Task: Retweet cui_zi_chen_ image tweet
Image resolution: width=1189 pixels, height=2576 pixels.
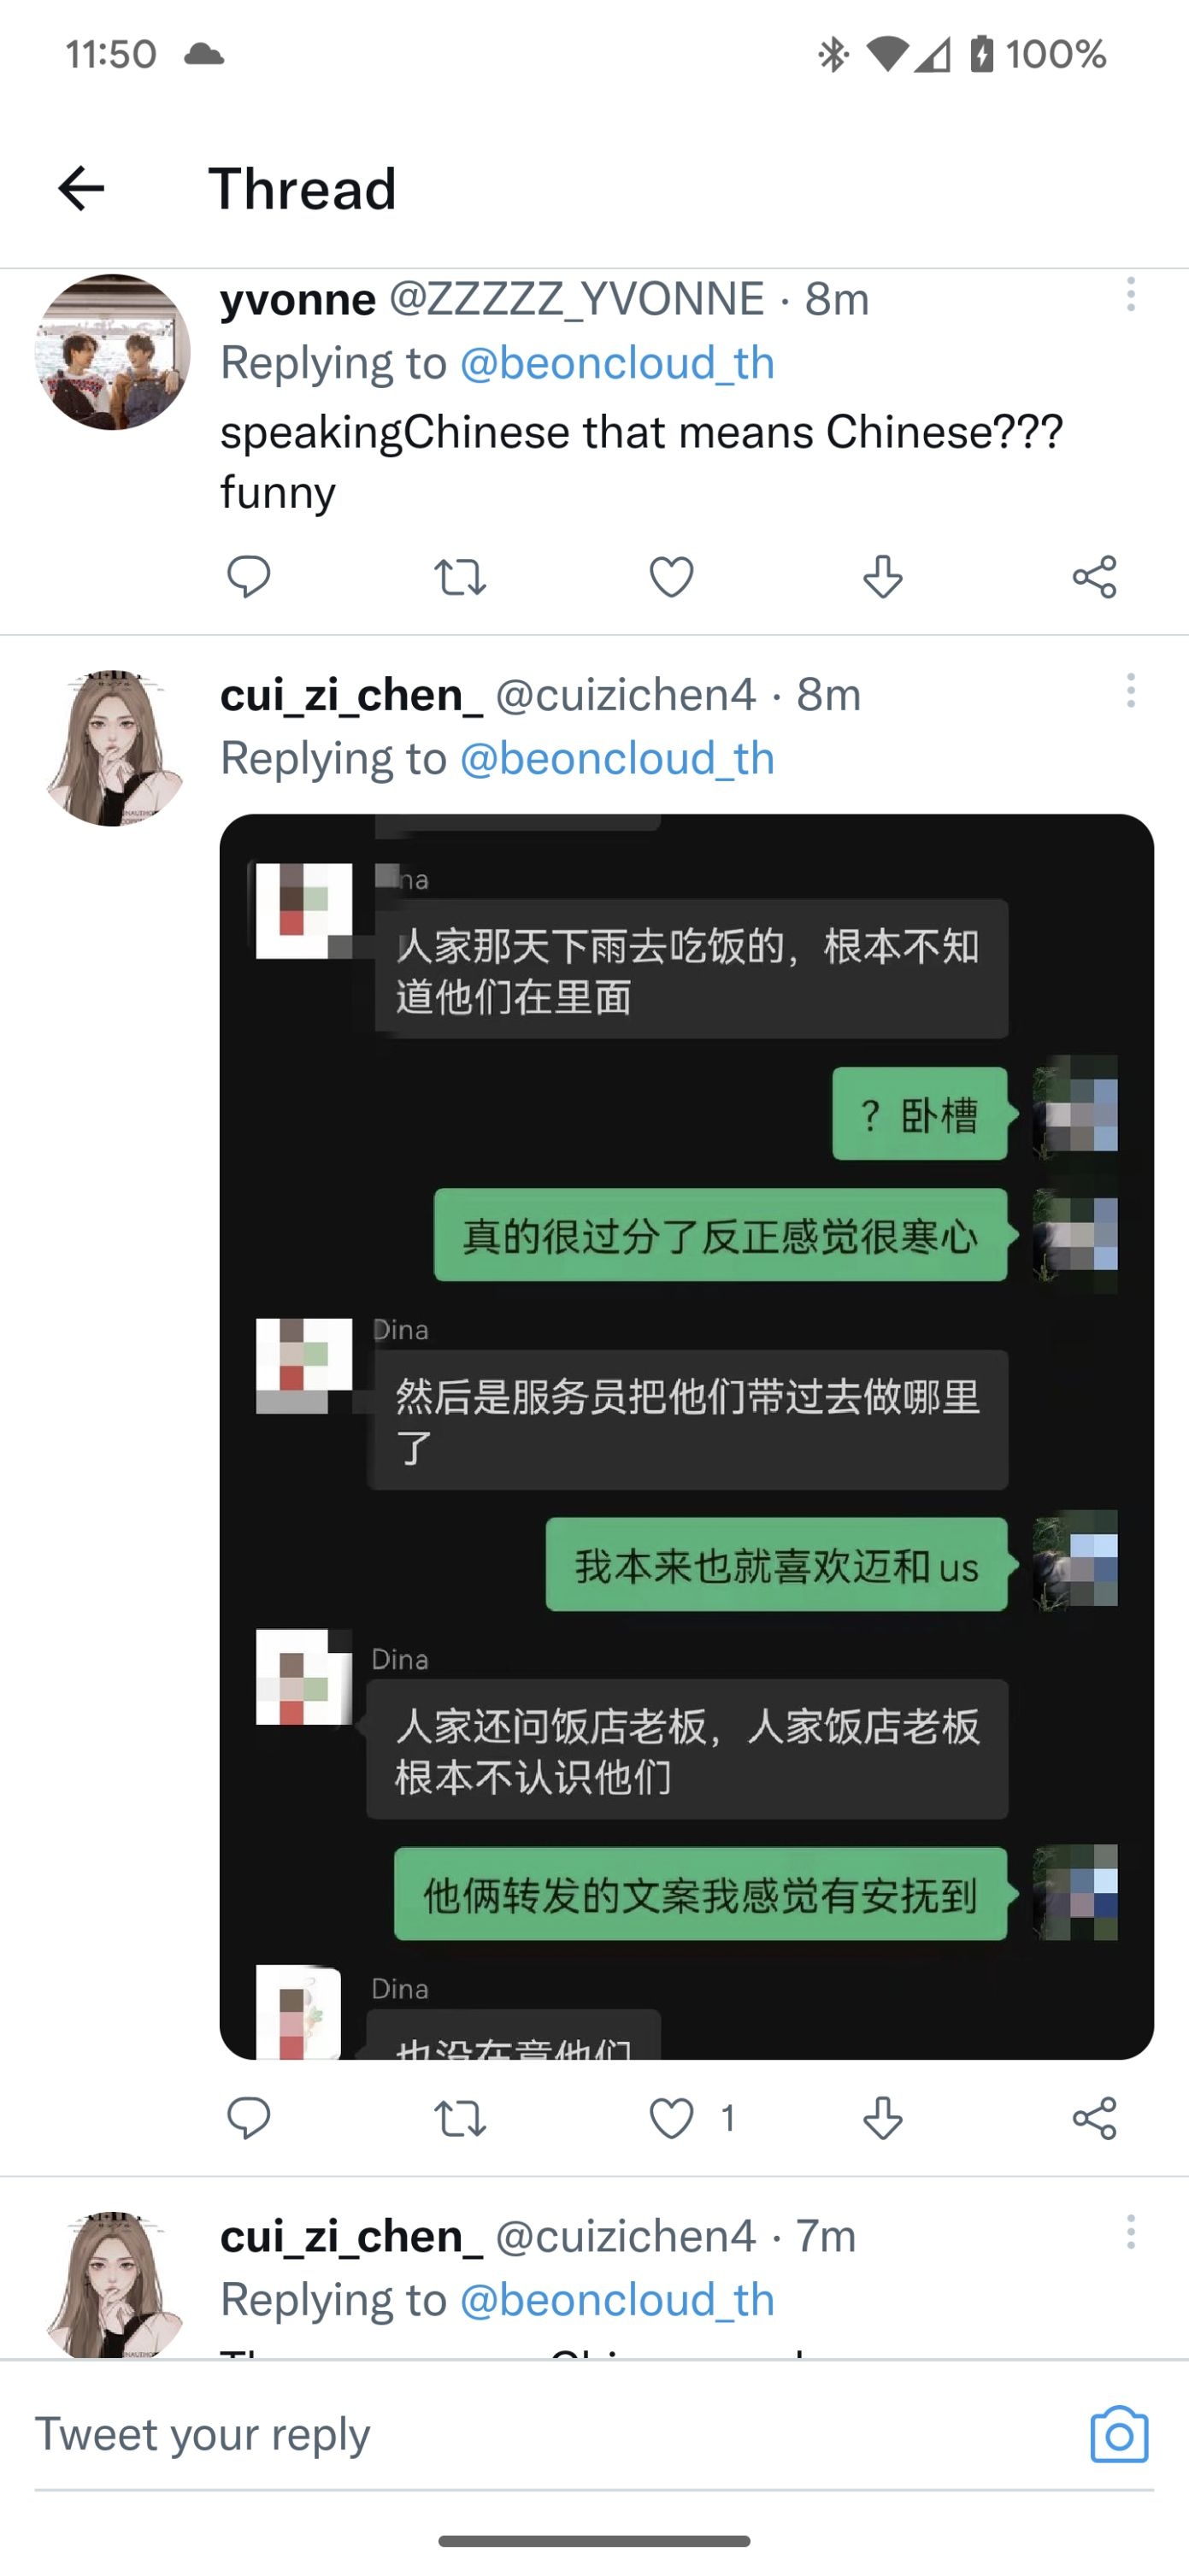Action: (460, 2118)
